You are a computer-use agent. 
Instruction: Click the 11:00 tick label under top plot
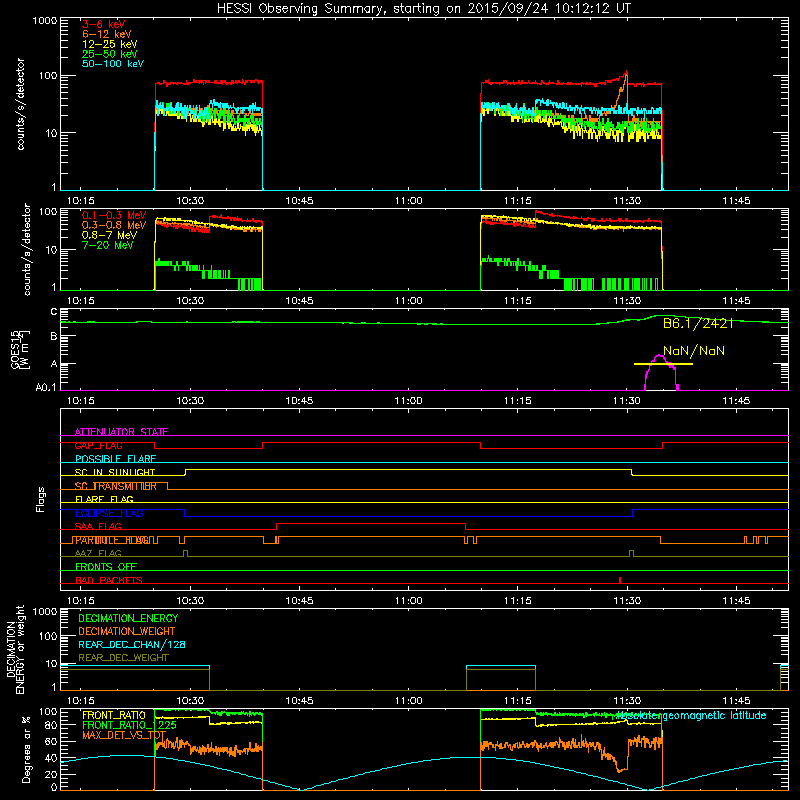click(409, 201)
